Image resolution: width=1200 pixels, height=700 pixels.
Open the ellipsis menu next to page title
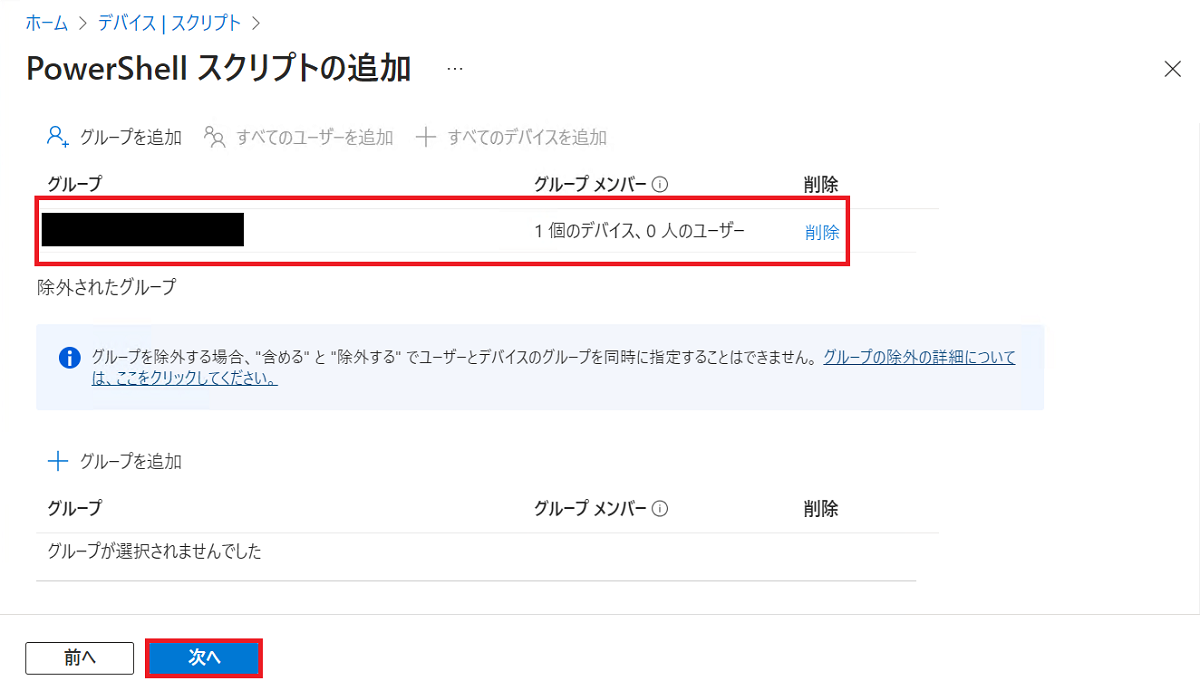pos(454,68)
